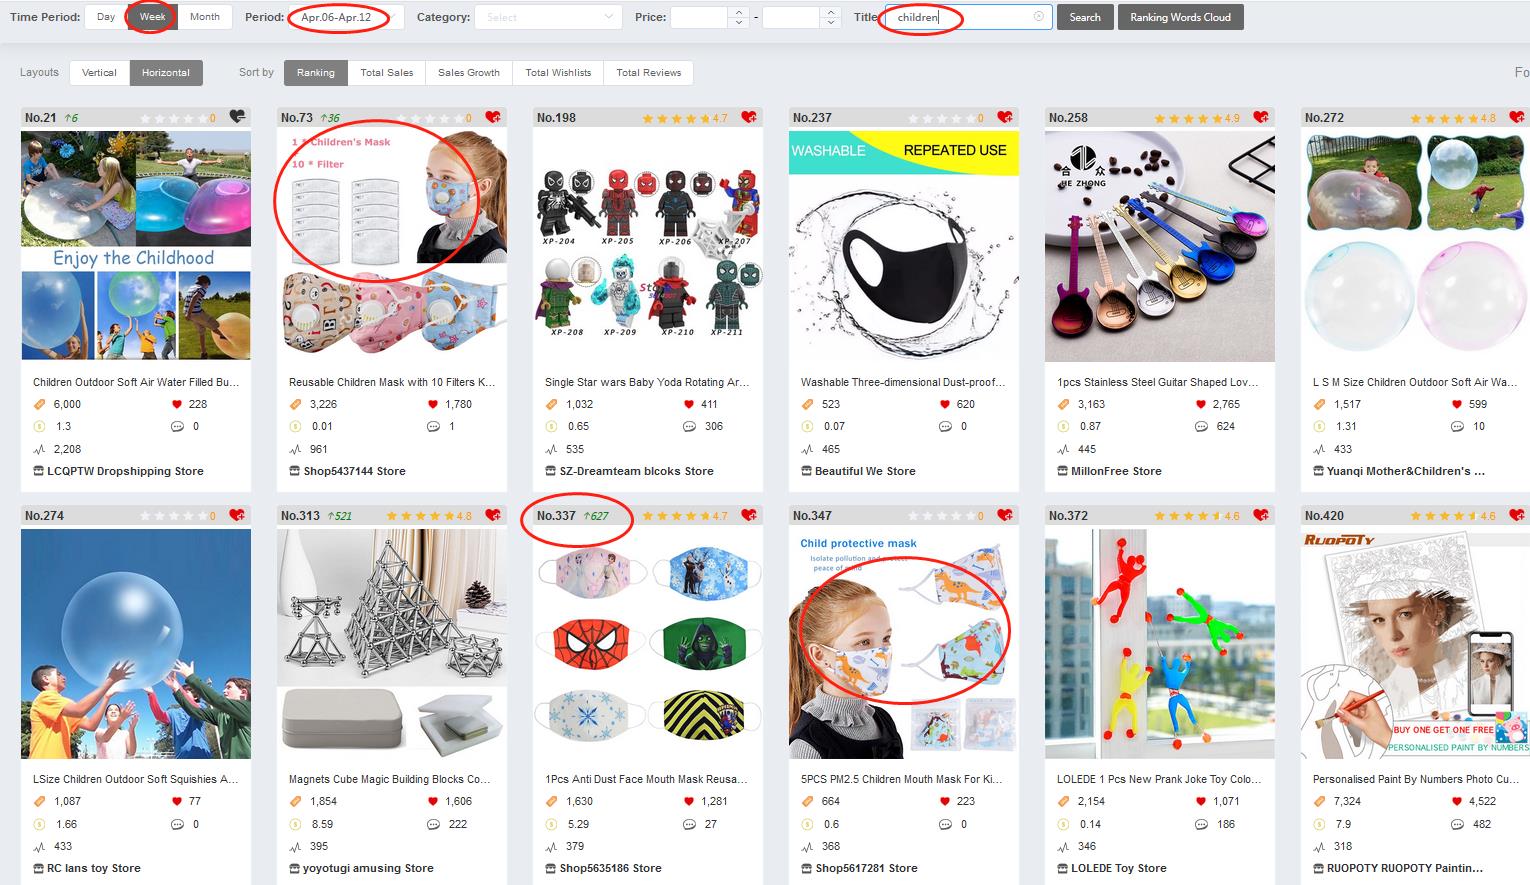Click the heart icon on product No.258
Viewport: 1530px width, 885px height.
[1261, 117]
